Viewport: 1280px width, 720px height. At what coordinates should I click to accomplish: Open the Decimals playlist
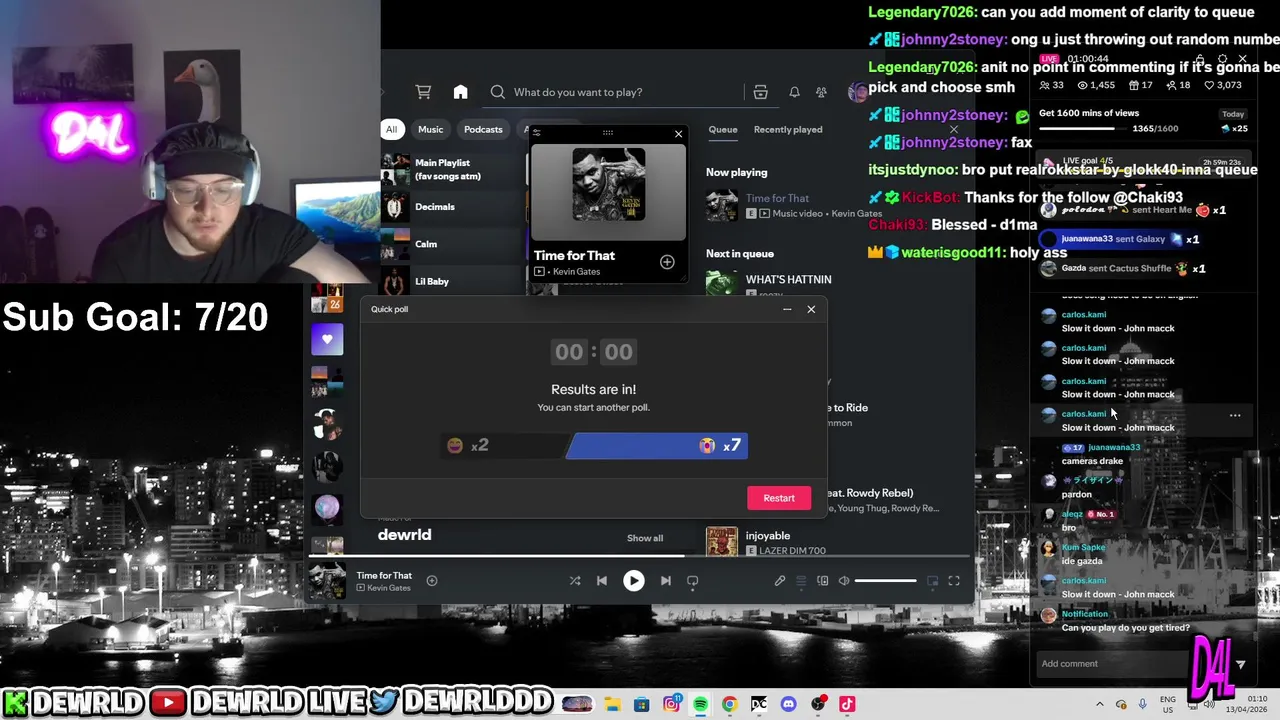click(x=450, y=207)
